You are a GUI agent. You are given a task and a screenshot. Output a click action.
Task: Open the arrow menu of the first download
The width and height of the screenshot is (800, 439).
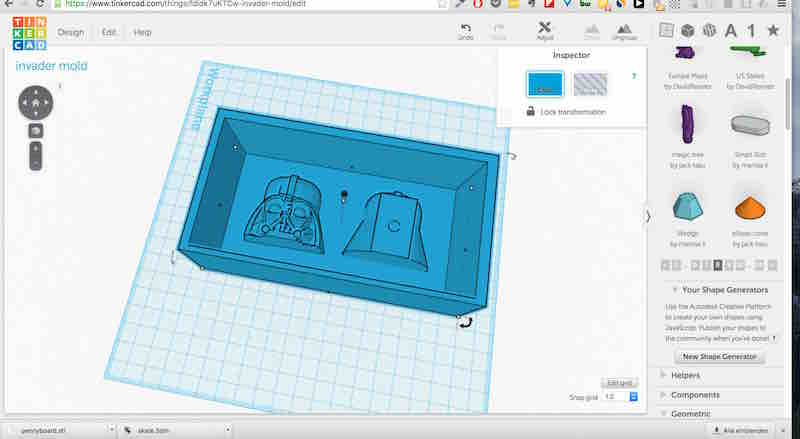112,430
